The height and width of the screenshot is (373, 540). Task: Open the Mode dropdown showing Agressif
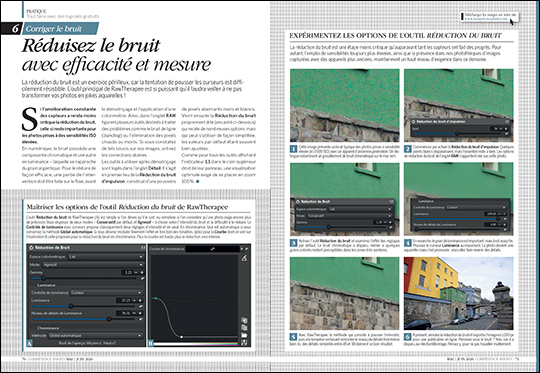coord(93,265)
